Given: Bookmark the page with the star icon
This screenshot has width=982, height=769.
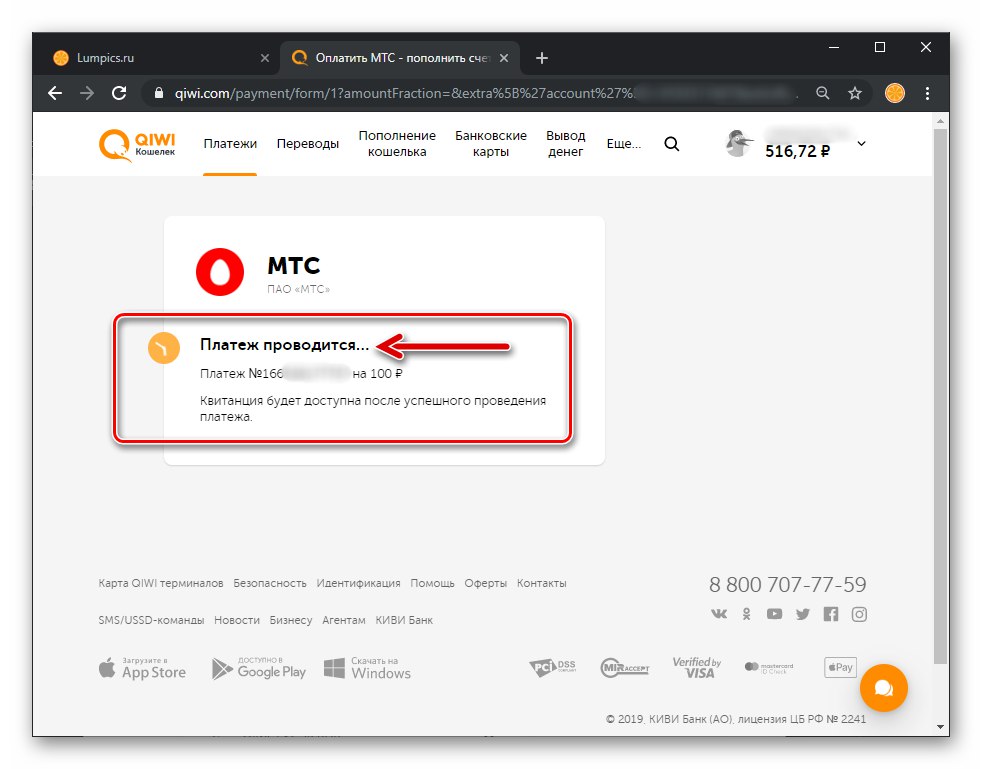Looking at the screenshot, I should (x=855, y=93).
